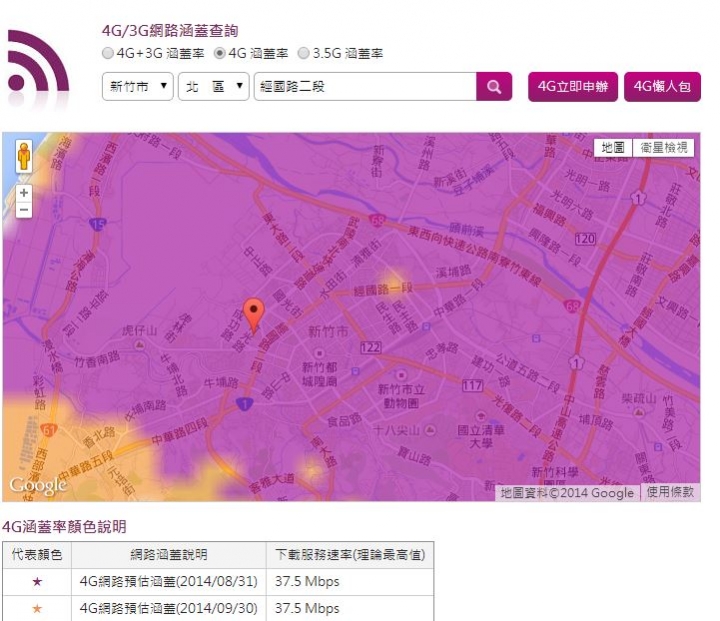Click 虎仔山 label on map

point(140,330)
